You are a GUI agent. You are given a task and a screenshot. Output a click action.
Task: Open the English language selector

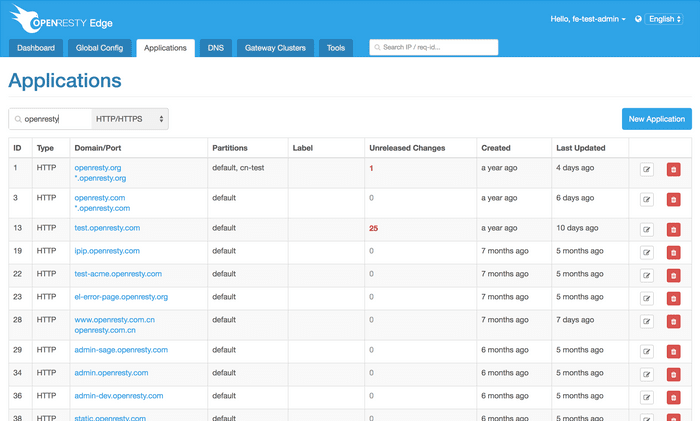click(664, 19)
